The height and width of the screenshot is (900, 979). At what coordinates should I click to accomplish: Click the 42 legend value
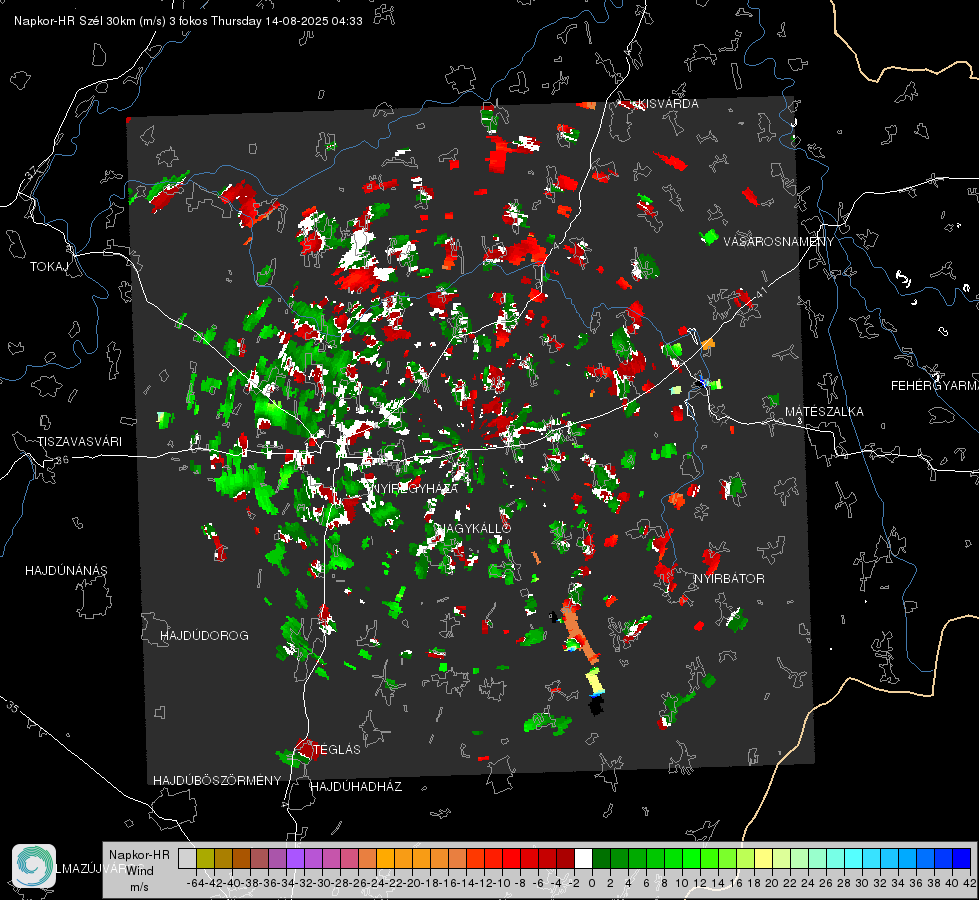(x=970, y=883)
